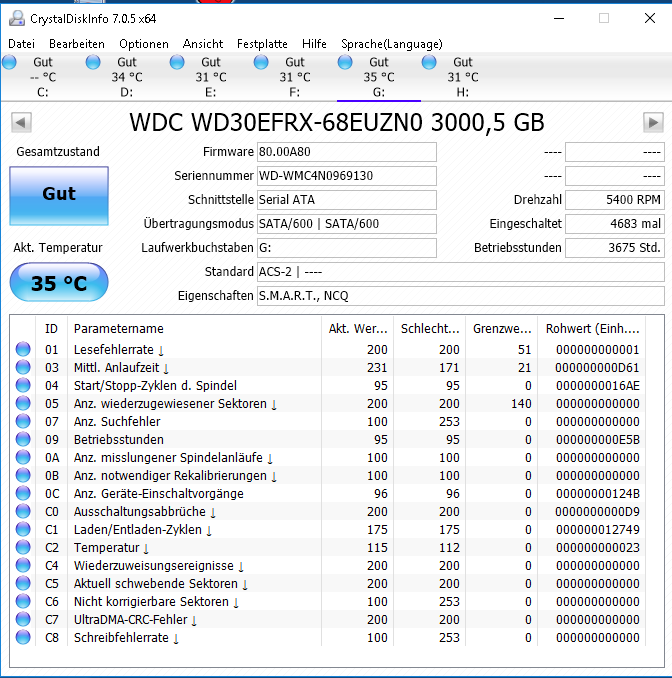Click the blue Gut health status button
The height and width of the screenshot is (678, 672).
click(x=58, y=195)
